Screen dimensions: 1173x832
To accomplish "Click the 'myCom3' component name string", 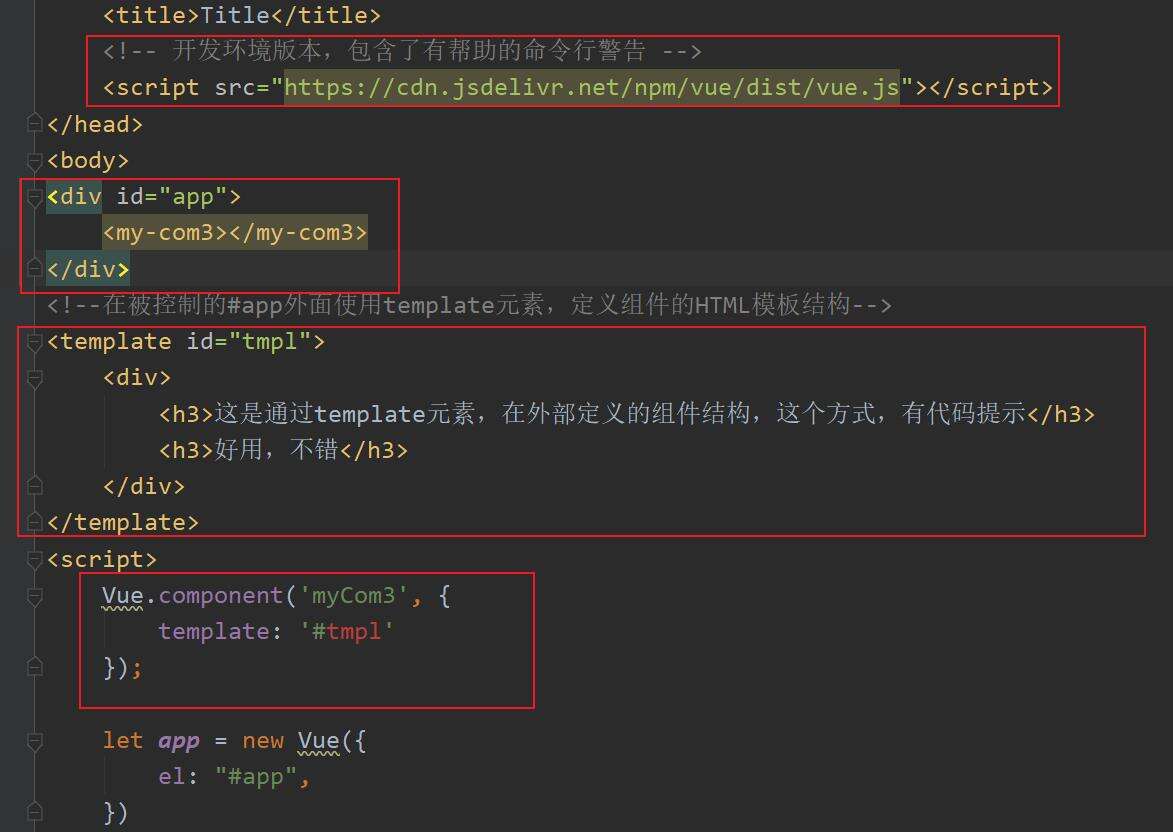I will 354,596.
